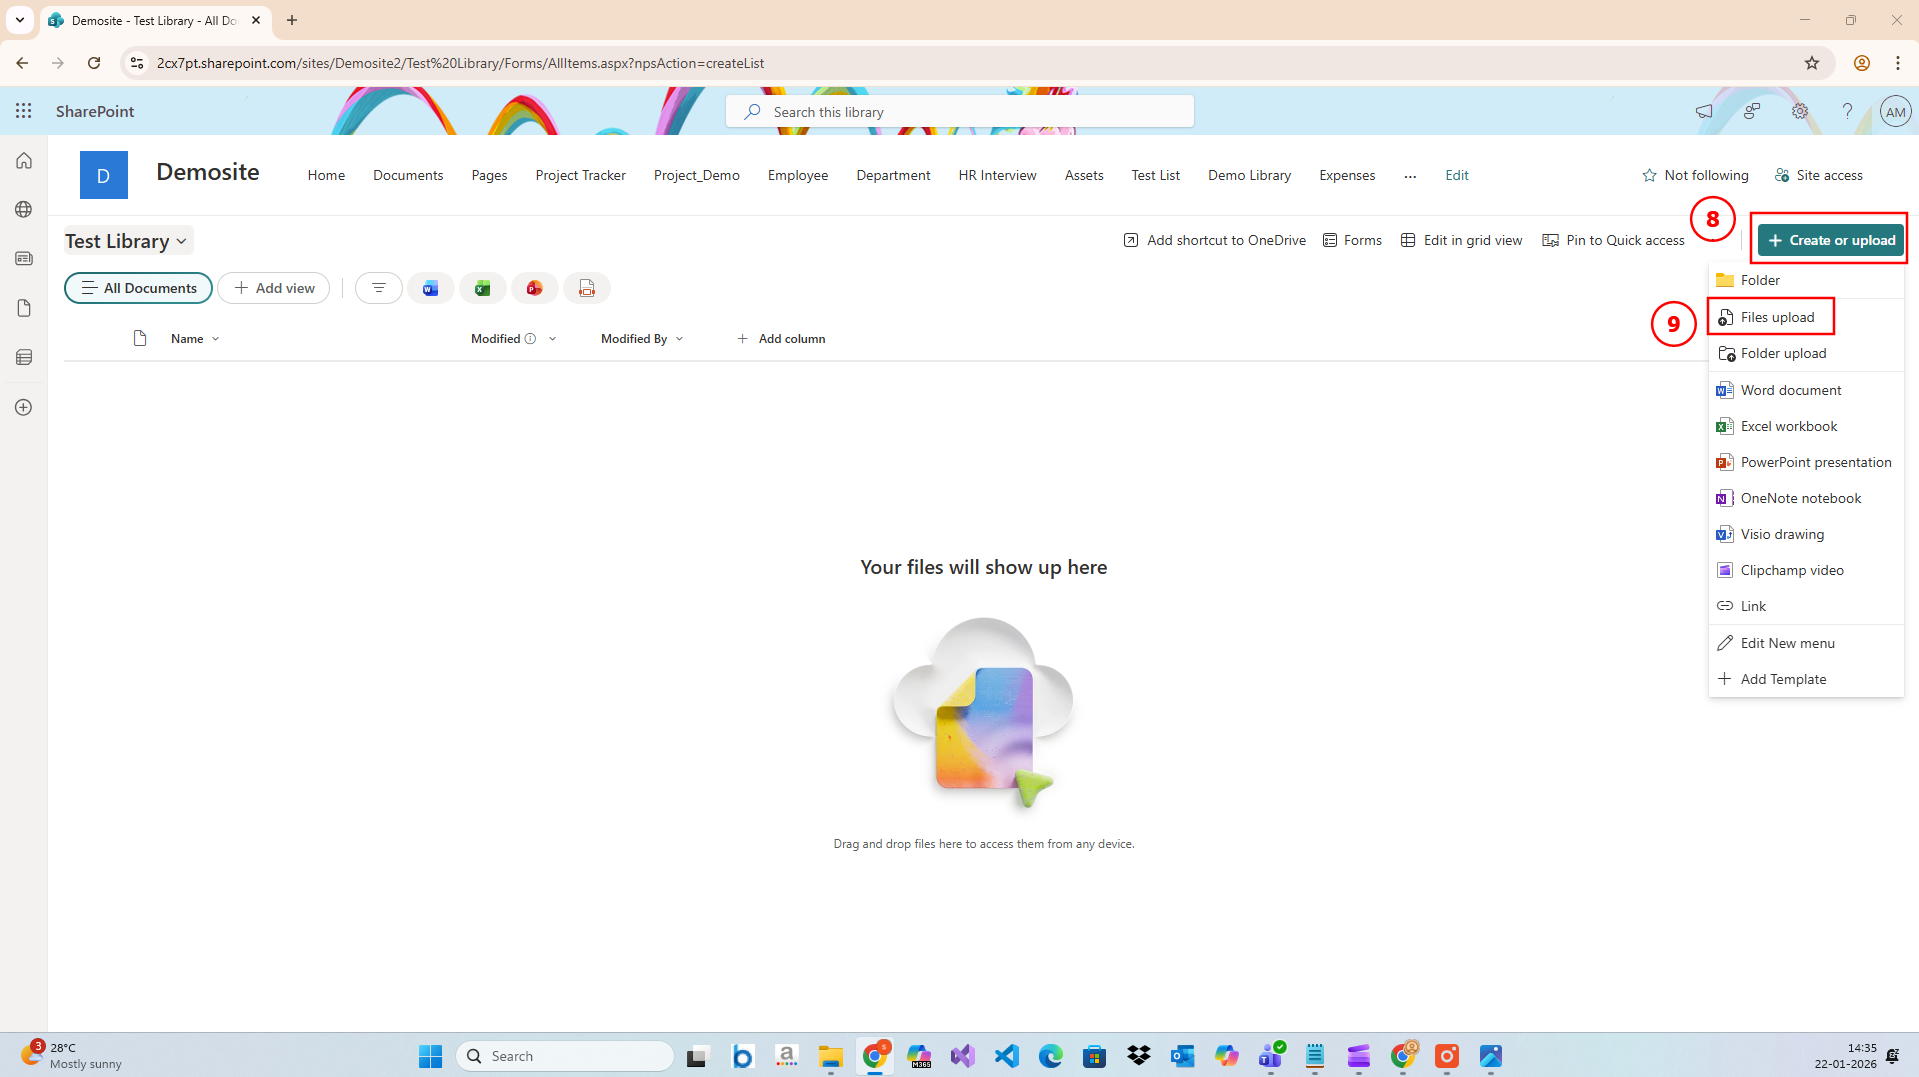Open the SharePoint app launcher grid
This screenshot has height=1077, width=1919.
click(x=24, y=111)
